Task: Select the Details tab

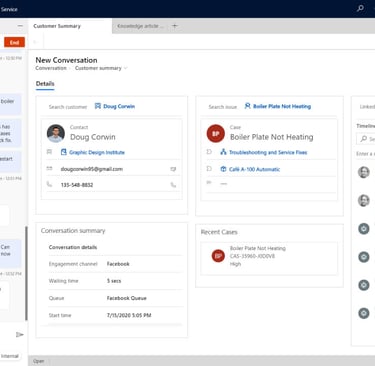Action: (45, 84)
